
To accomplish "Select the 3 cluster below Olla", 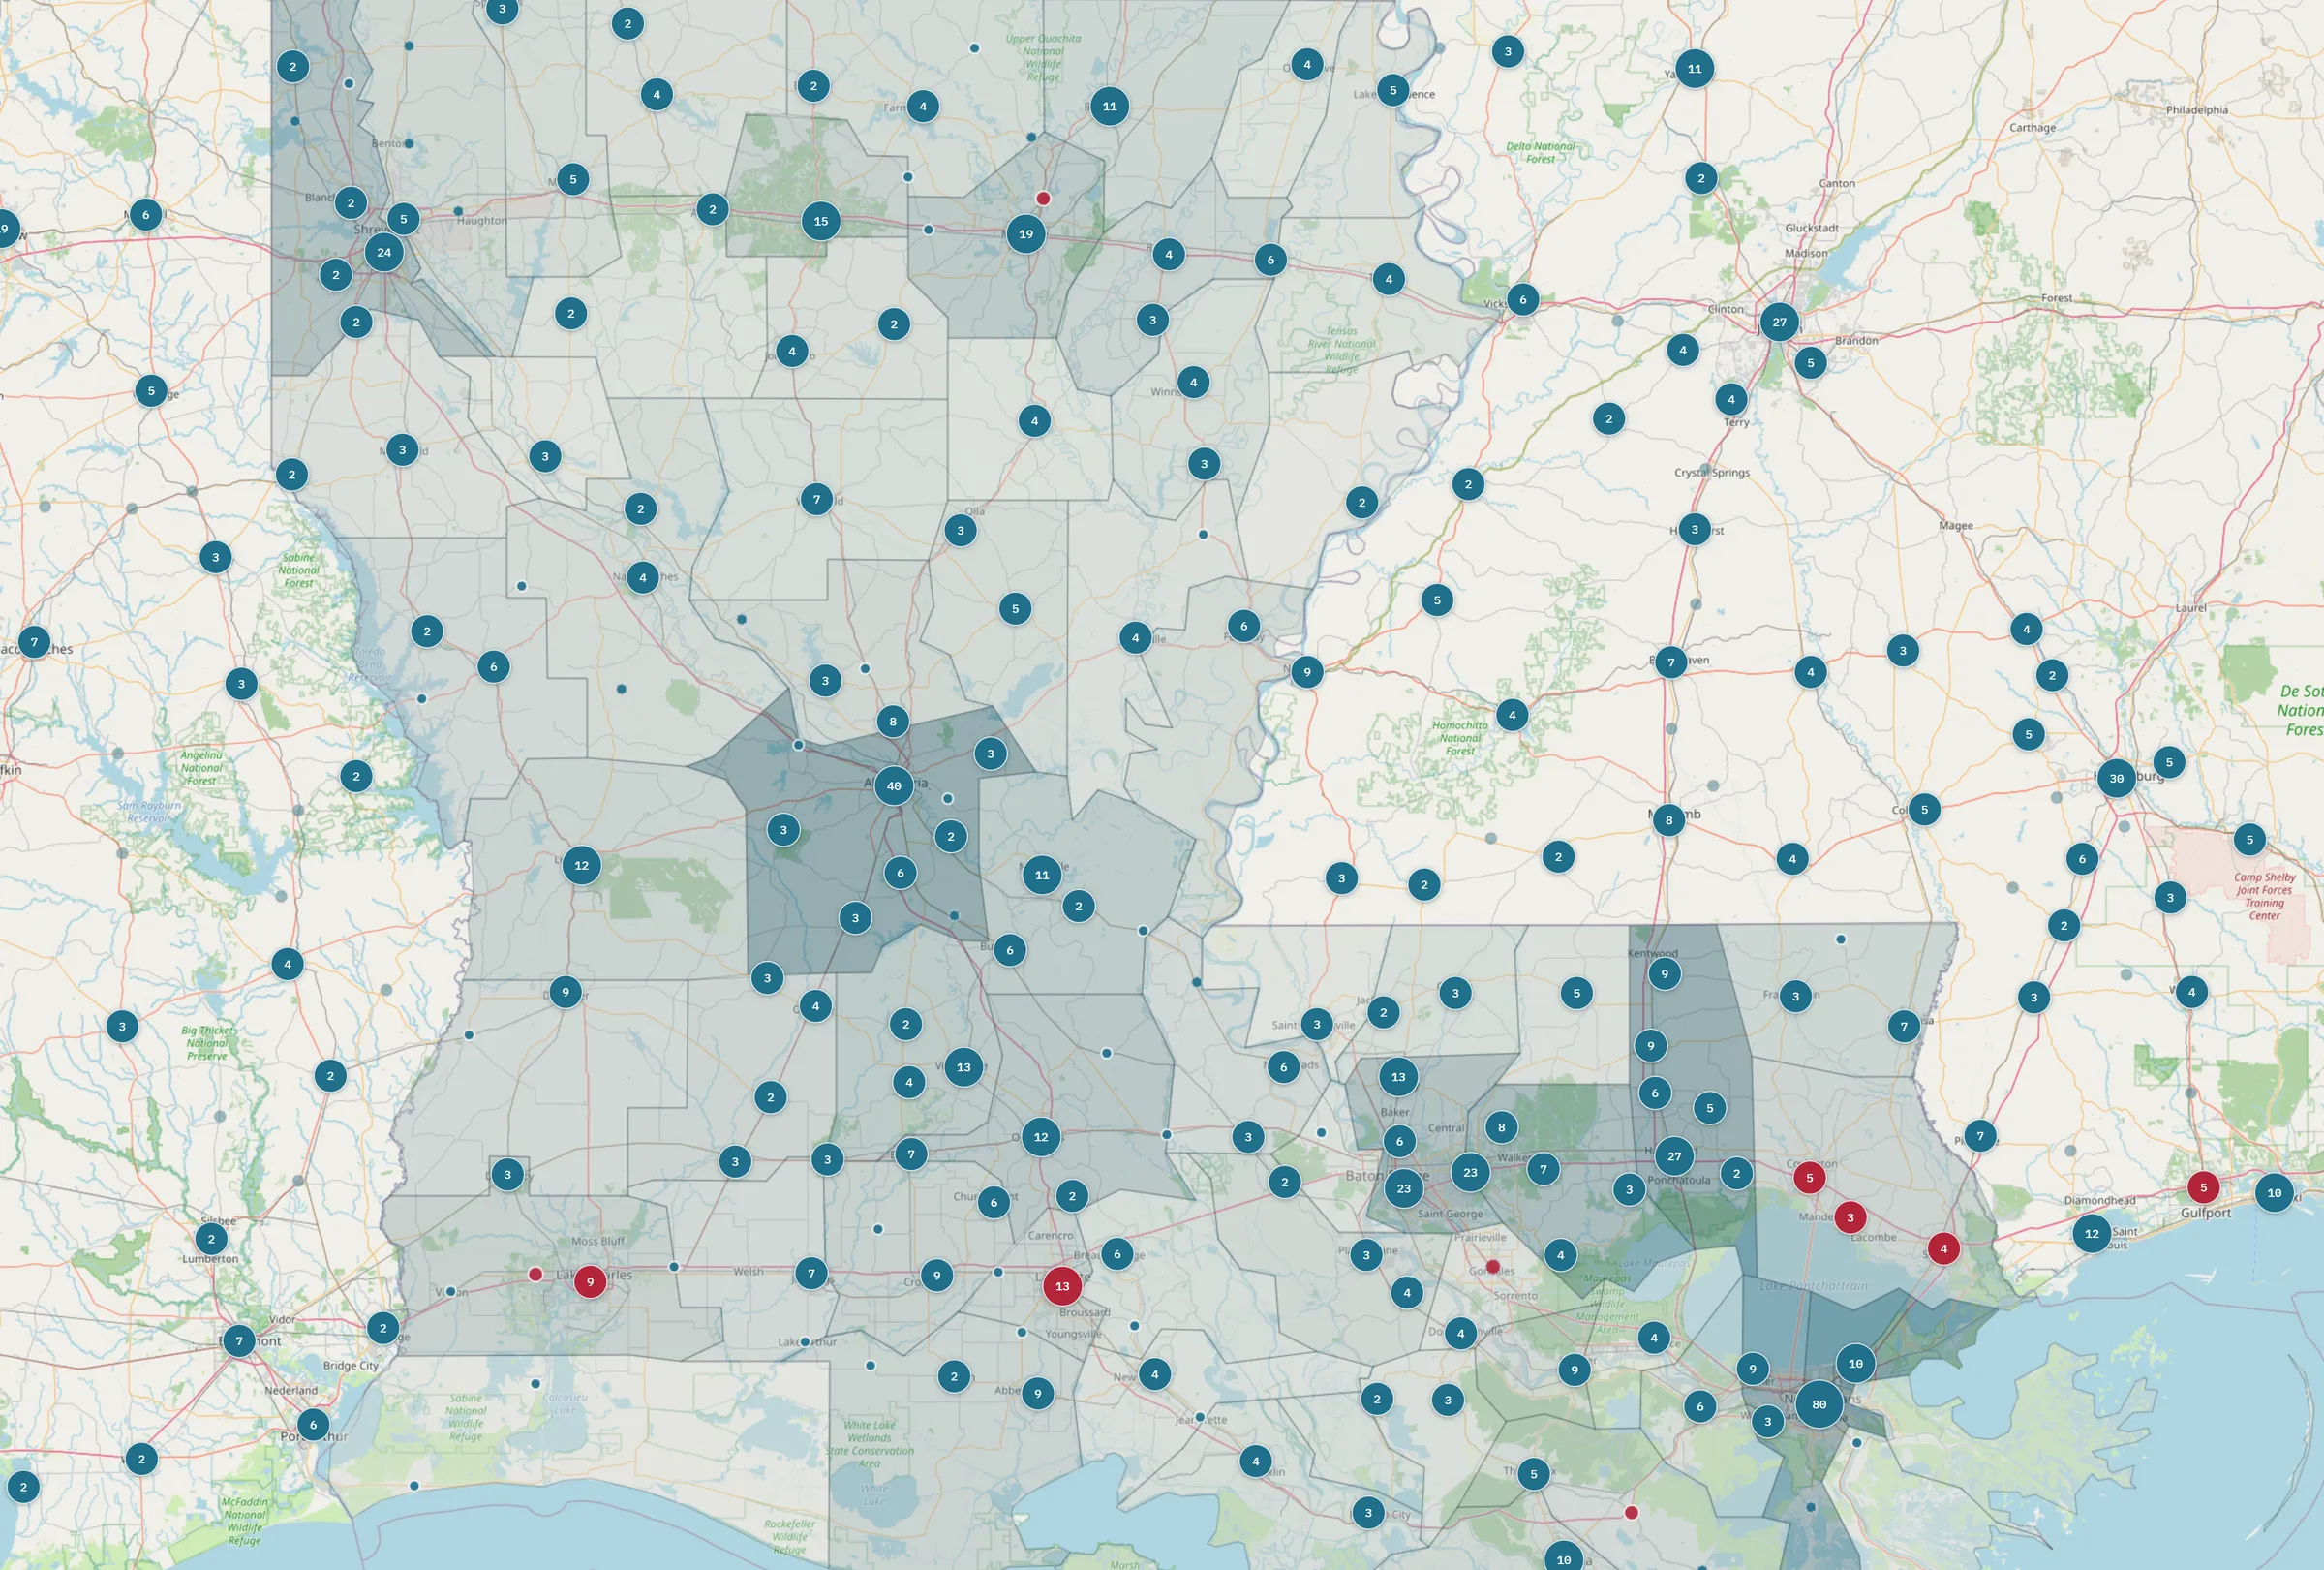I will pos(960,530).
